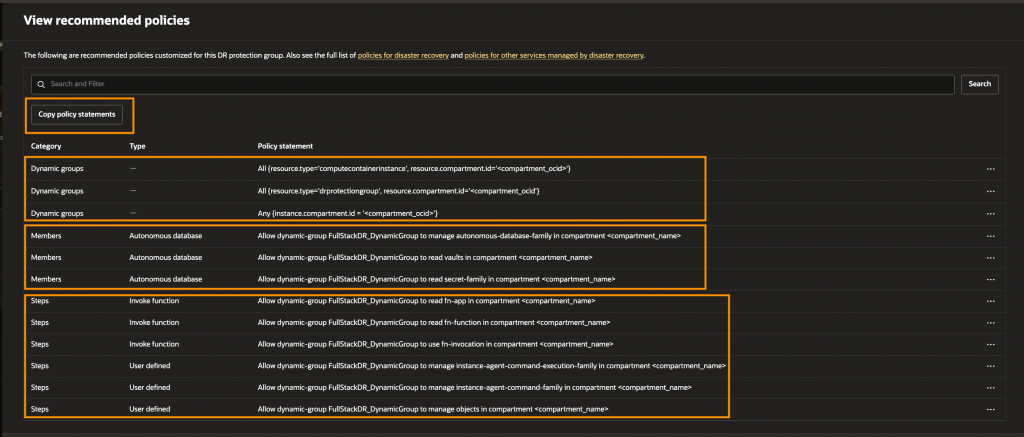This screenshot has width=1024, height=437.
Task: Open actions menu for read fn-app row
Action: coord(990,301)
